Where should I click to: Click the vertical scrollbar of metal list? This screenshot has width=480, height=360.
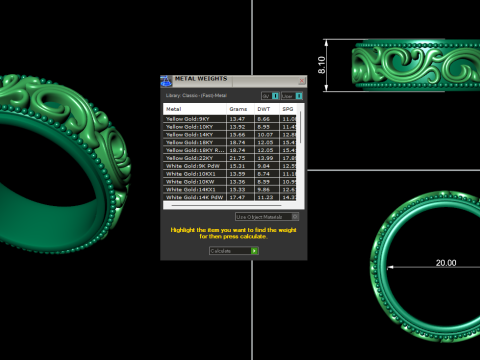(300, 127)
